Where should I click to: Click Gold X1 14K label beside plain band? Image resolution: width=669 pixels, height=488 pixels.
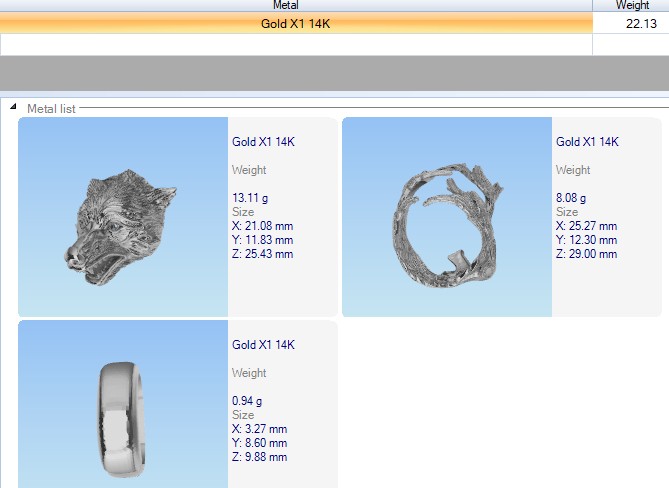(x=263, y=345)
